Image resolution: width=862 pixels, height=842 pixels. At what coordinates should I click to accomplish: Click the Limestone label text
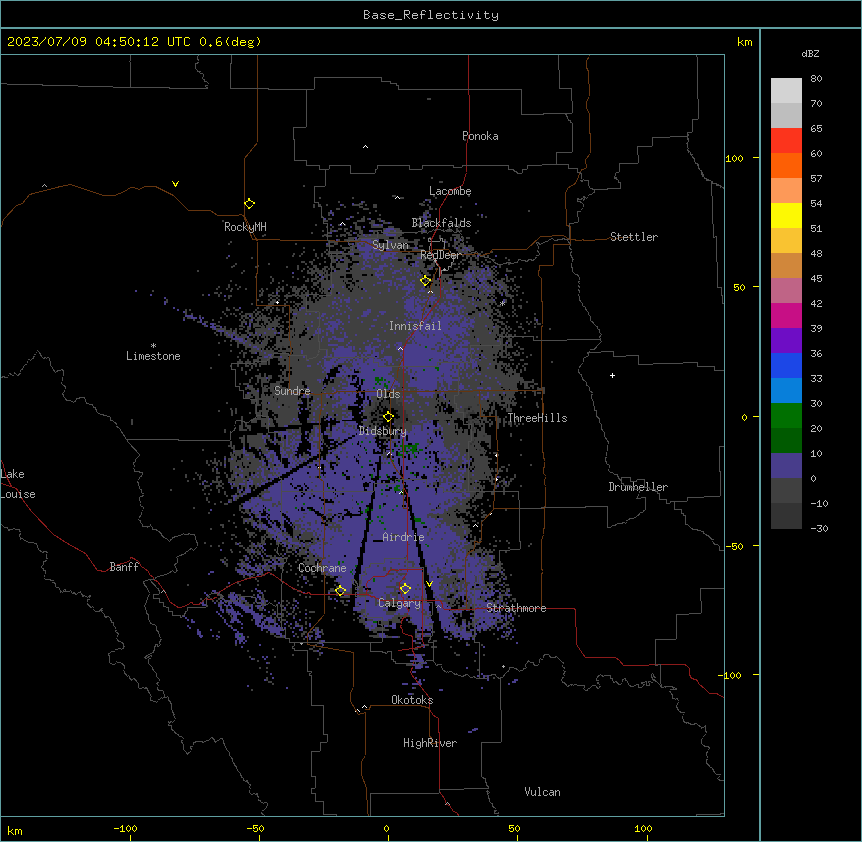(x=153, y=356)
